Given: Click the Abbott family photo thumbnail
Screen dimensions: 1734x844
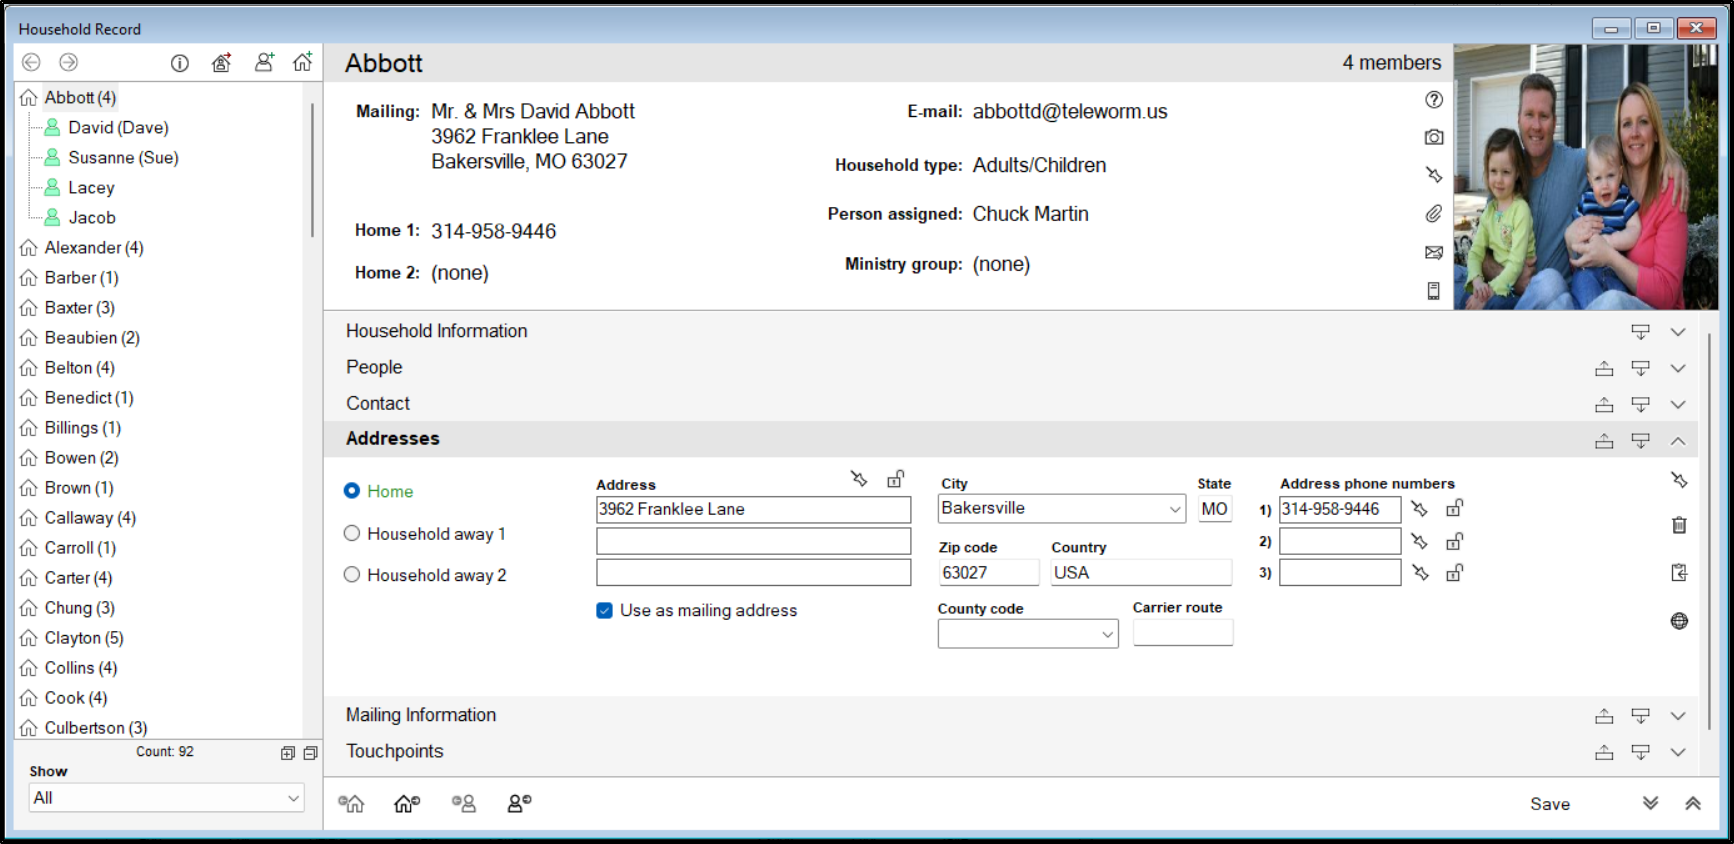Looking at the screenshot, I should click(x=1584, y=177).
